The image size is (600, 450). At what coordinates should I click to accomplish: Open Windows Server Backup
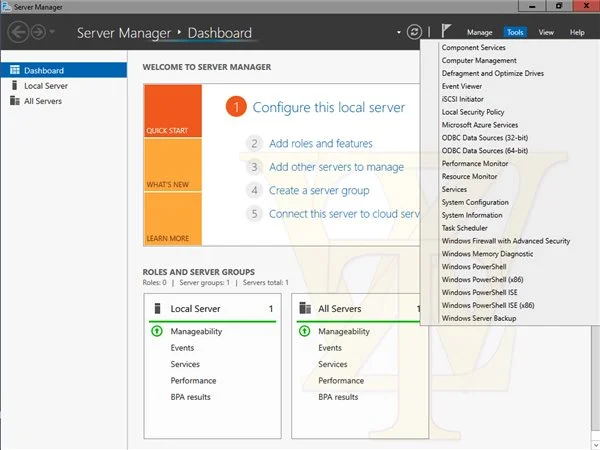tap(479, 318)
